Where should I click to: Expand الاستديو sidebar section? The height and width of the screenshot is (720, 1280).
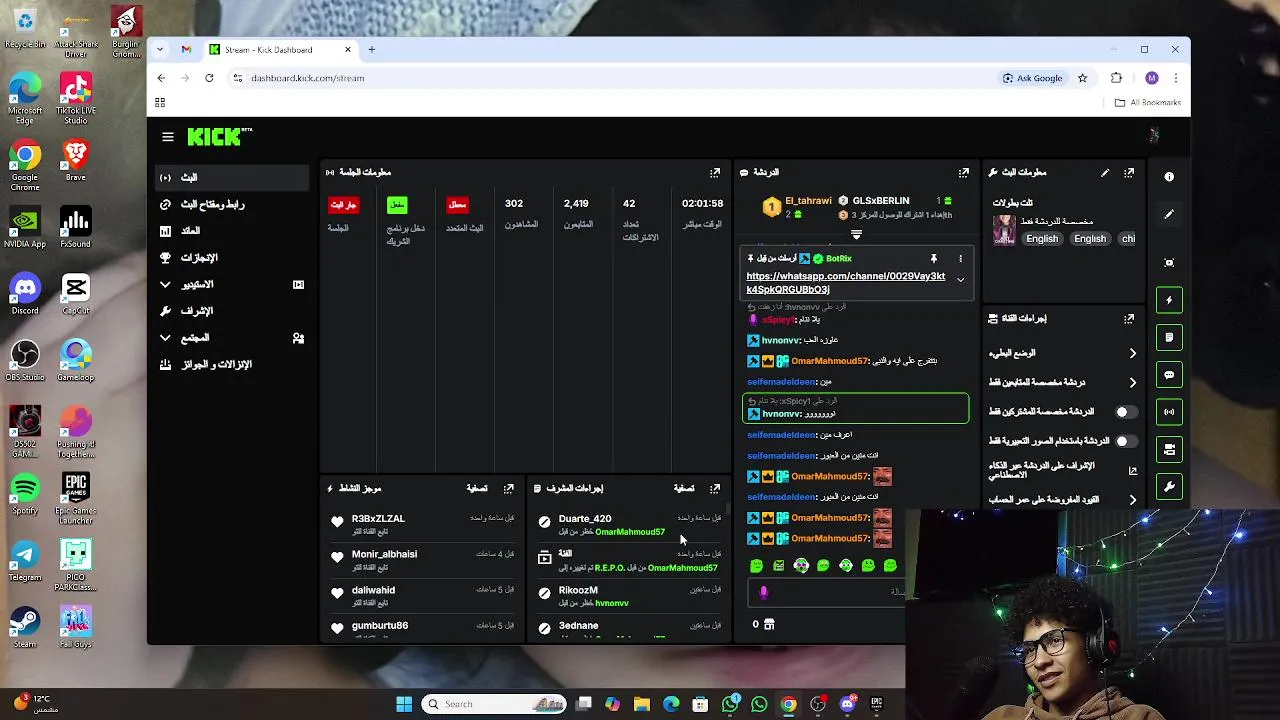166,285
